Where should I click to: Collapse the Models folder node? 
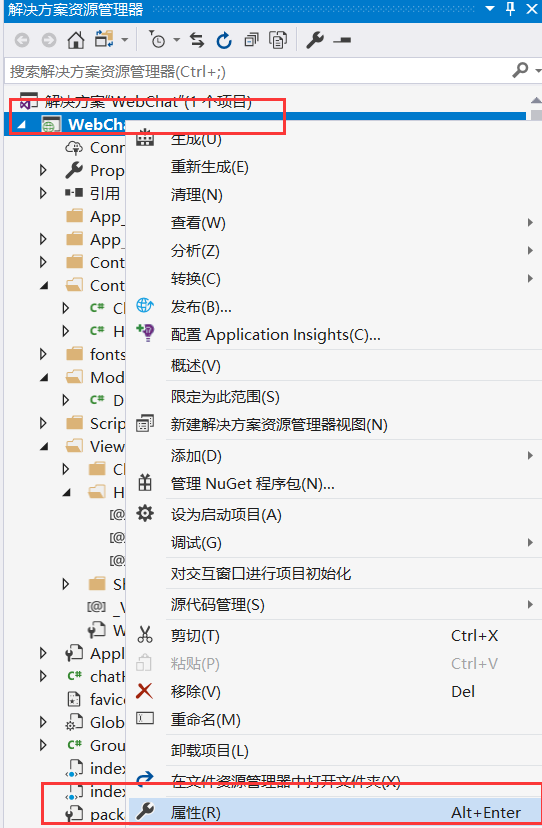tap(44, 378)
